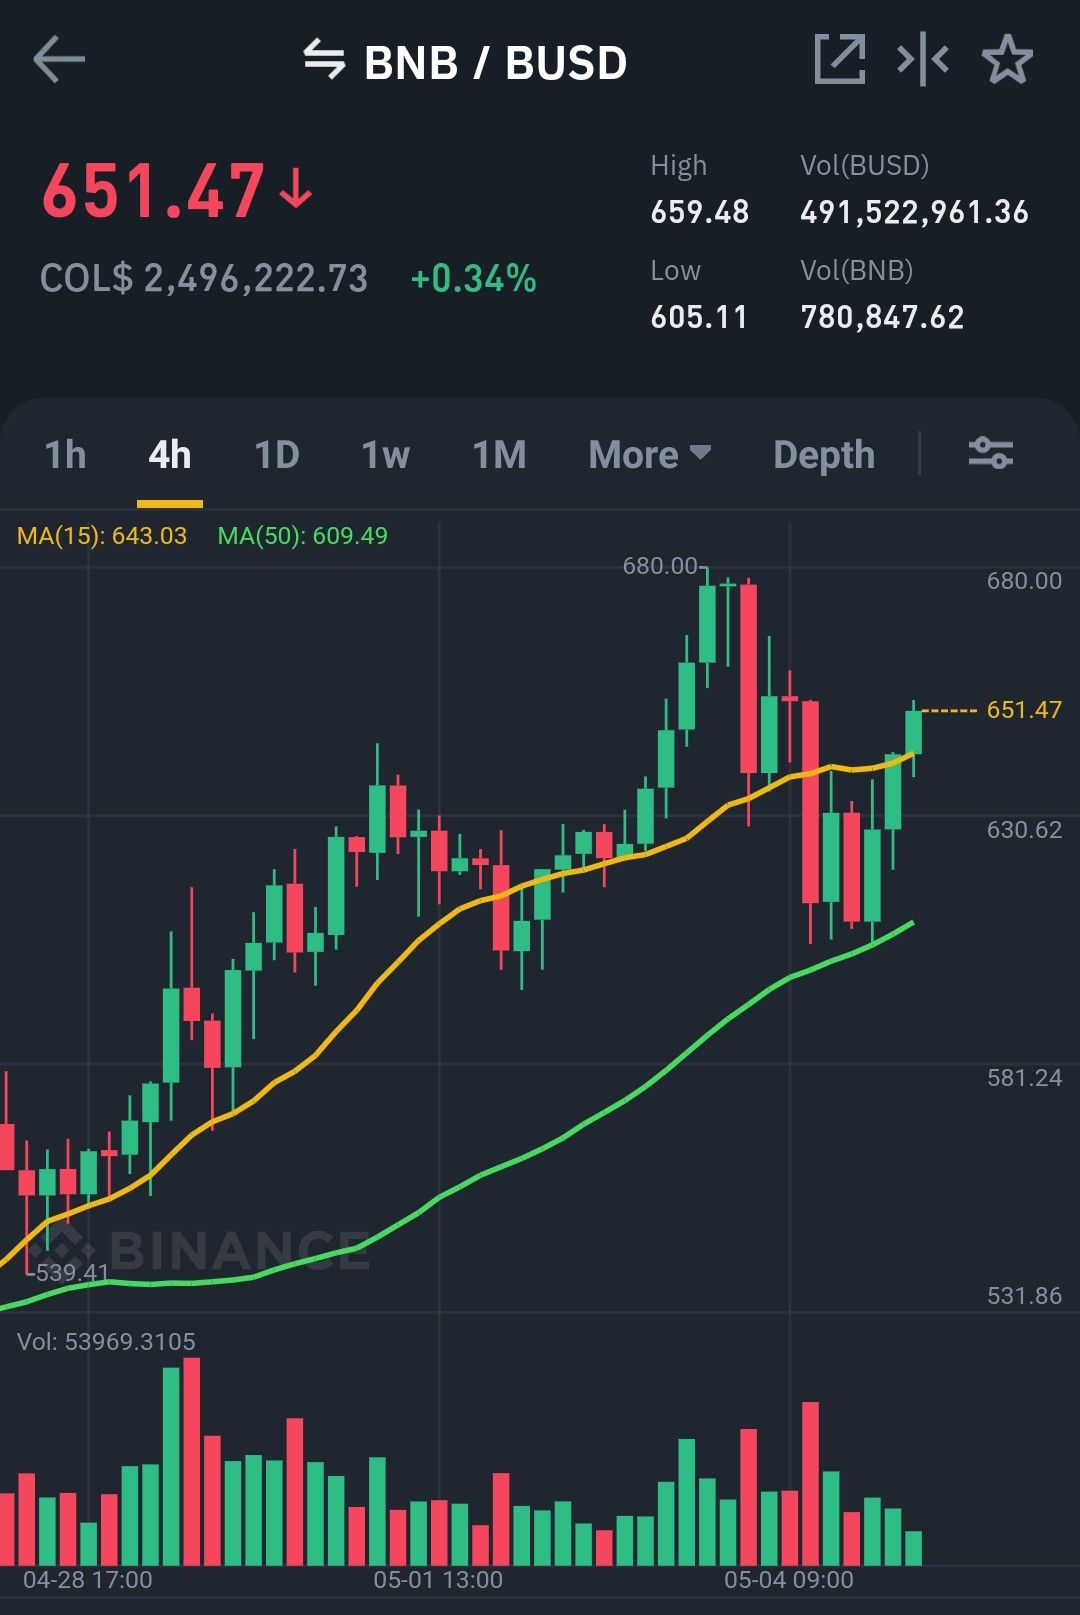This screenshot has height=1615, width=1080.
Task: Open chart in fullscreen via external-link icon
Action: pyautogui.click(x=840, y=60)
